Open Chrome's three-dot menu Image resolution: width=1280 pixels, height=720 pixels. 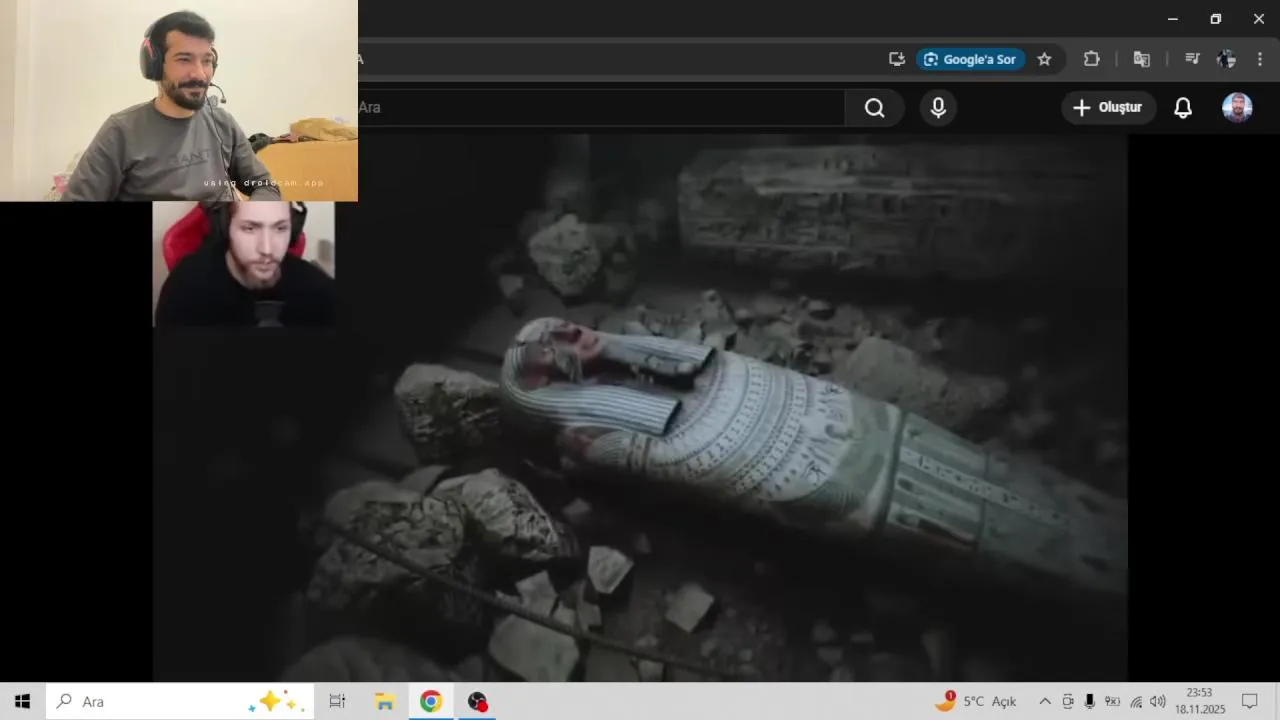(x=1261, y=59)
